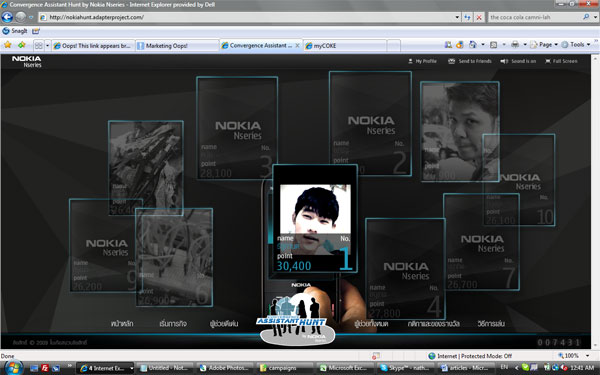Screen dimensions: 600x375
Task: Click the หน้าหลัก bottom menu item
Action: tap(122, 324)
